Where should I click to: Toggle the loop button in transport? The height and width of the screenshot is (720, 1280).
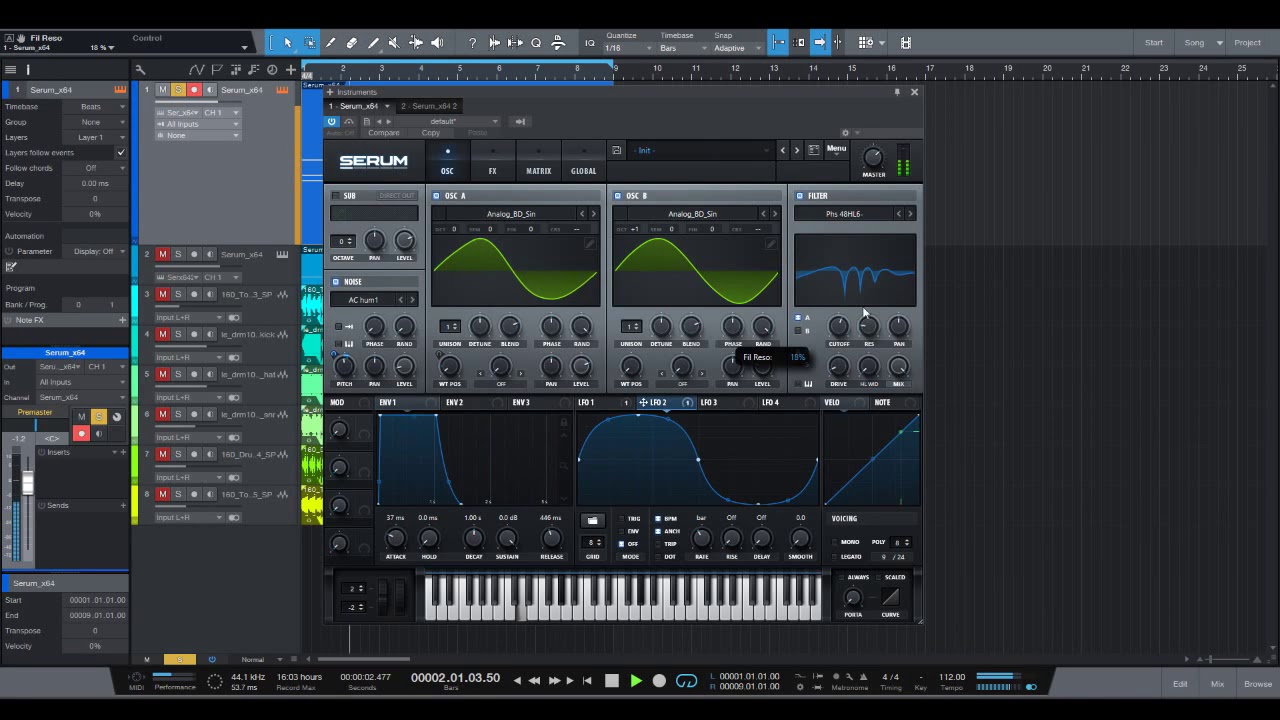point(686,681)
